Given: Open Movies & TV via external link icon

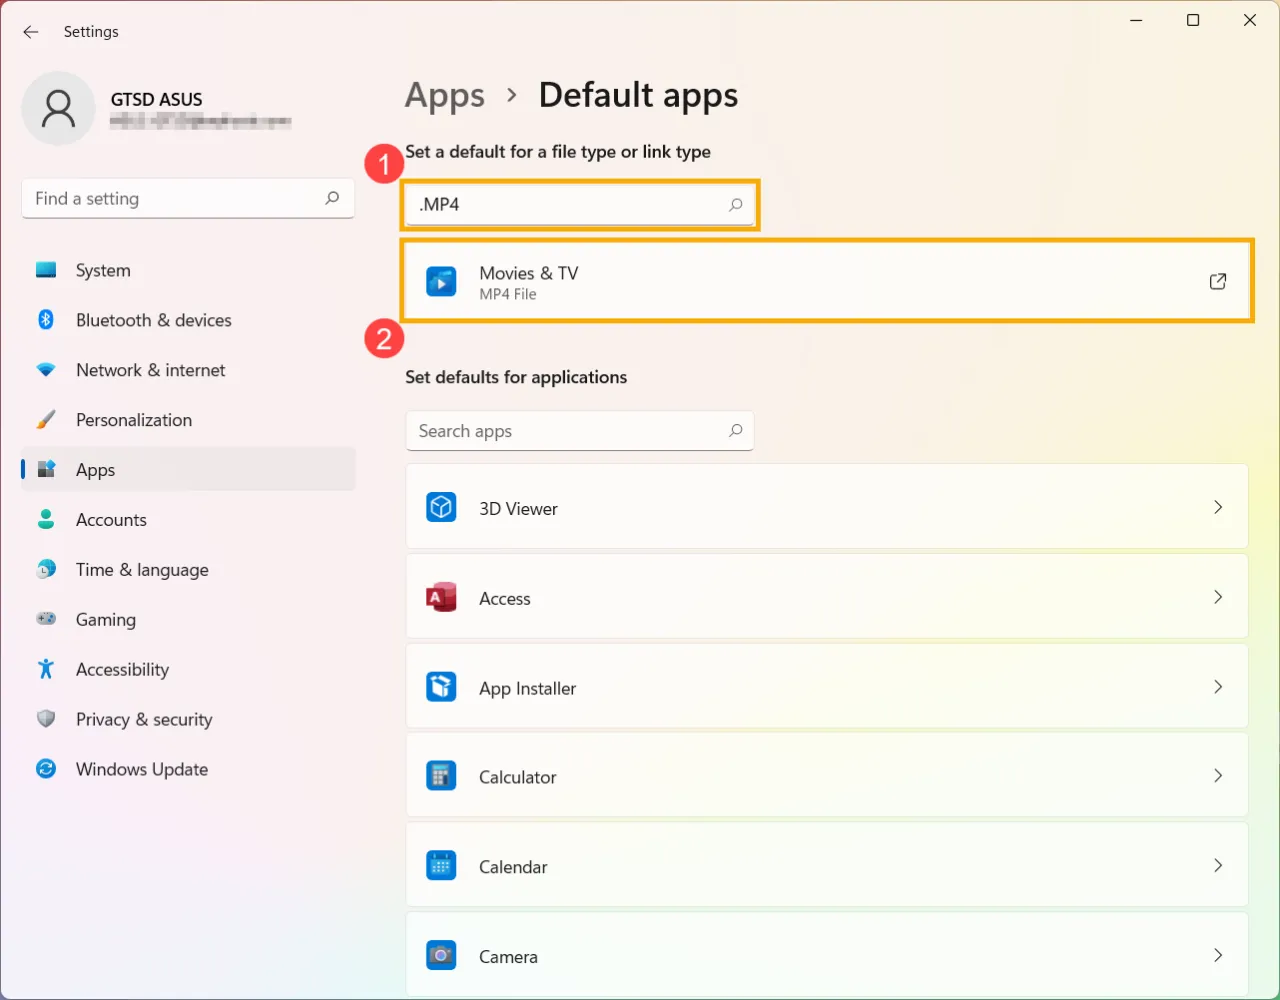Looking at the screenshot, I should (1218, 282).
